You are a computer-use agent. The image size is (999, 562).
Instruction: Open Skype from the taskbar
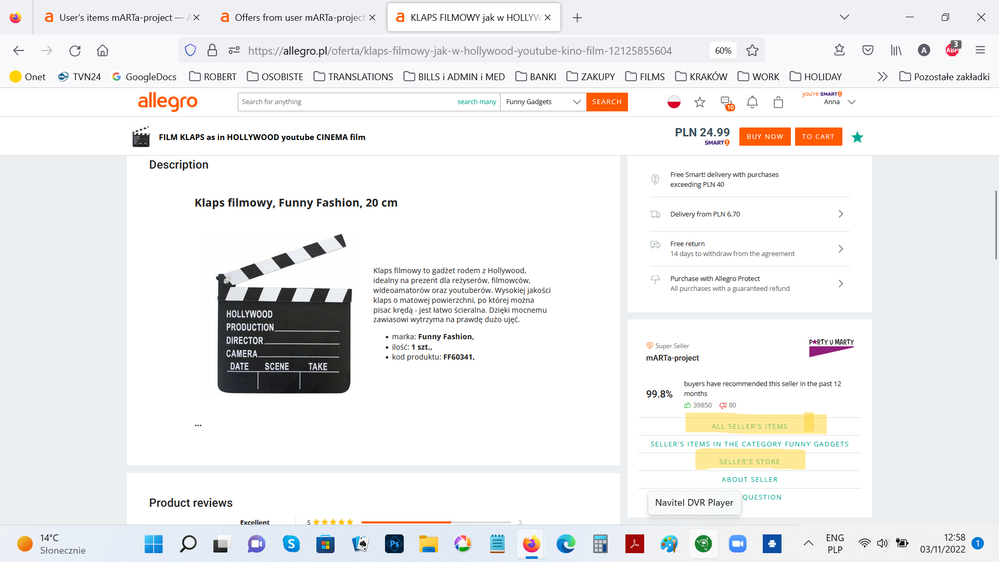click(x=291, y=544)
